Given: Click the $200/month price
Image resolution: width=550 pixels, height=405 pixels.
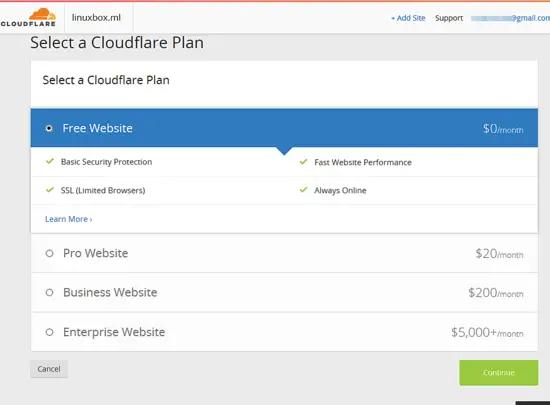Looking at the screenshot, I should [496, 293].
